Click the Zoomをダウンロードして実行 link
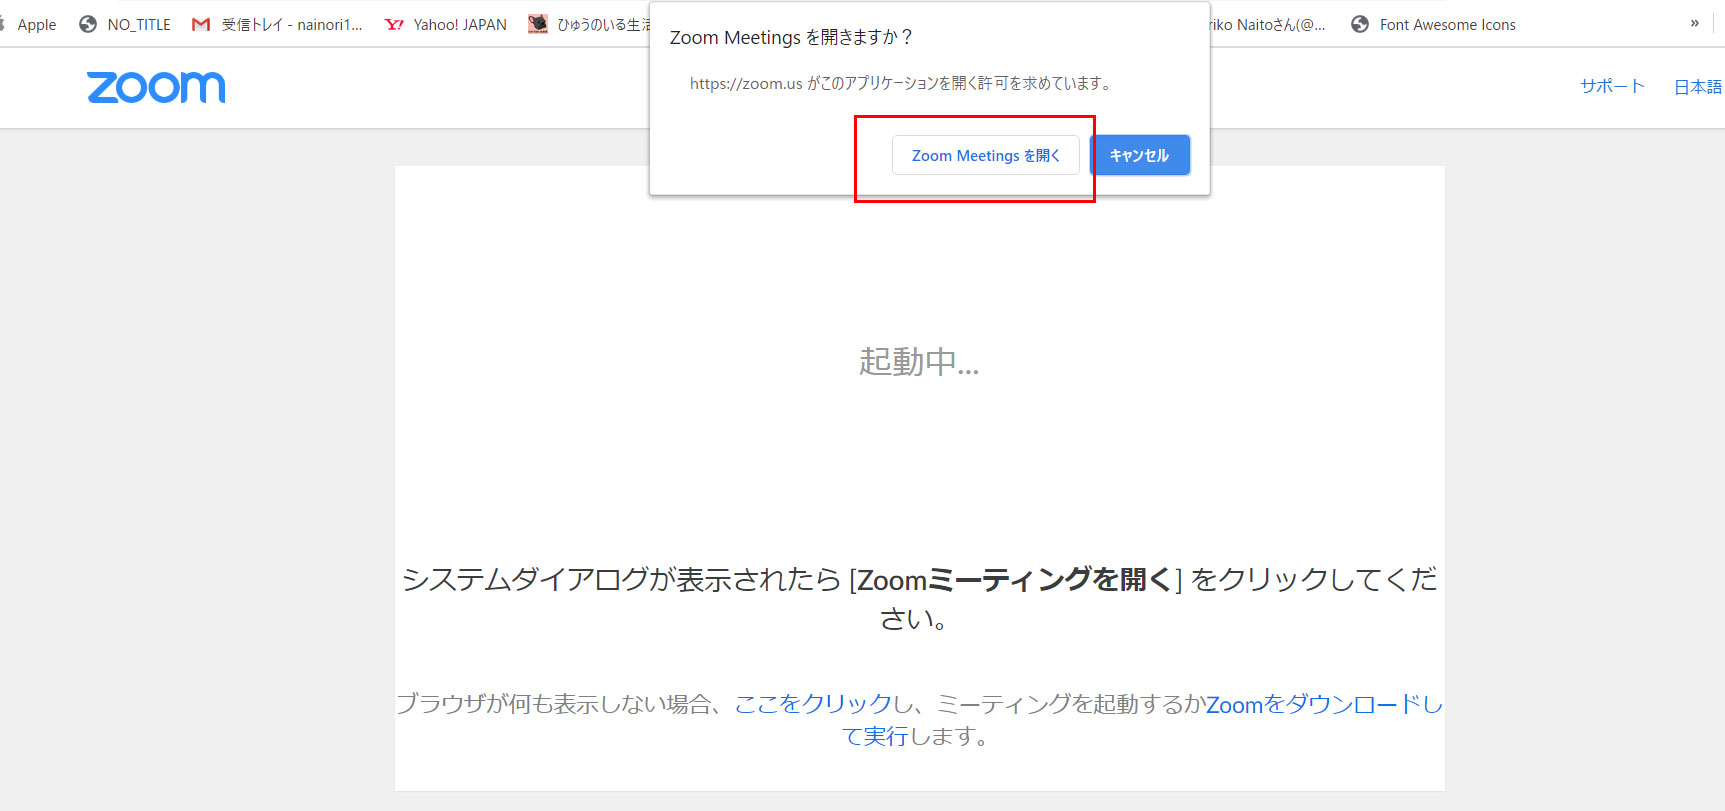Image resolution: width=1725 pixels, height=811 pixels. (1144, 720)
